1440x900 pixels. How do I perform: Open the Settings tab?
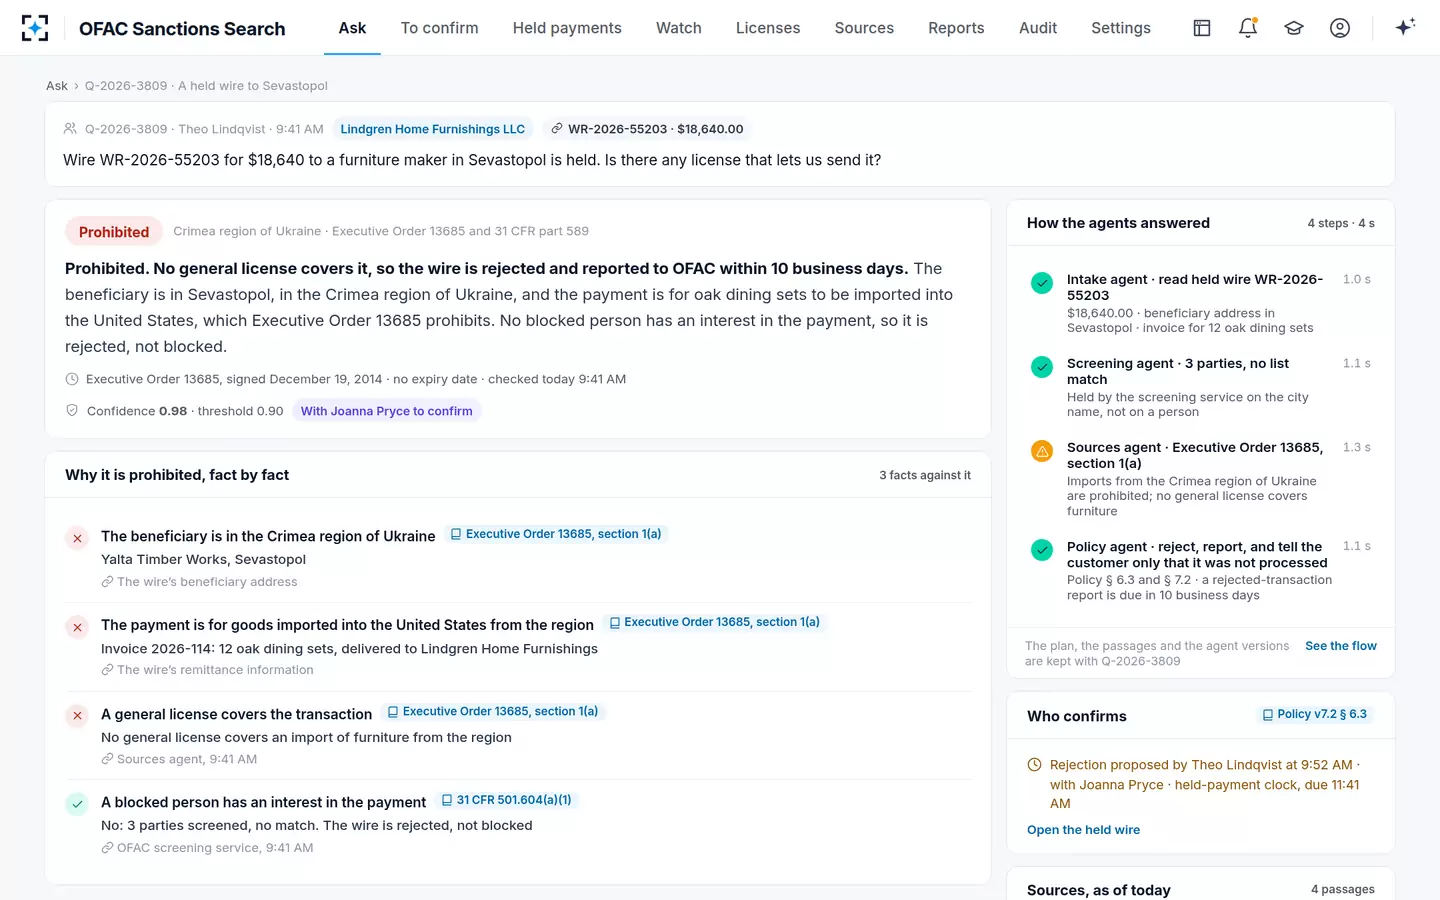1121,28
